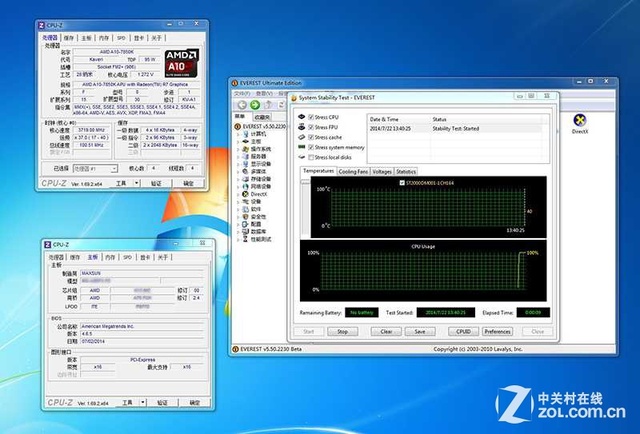Switch to the Statistics tab

point(406,172)
